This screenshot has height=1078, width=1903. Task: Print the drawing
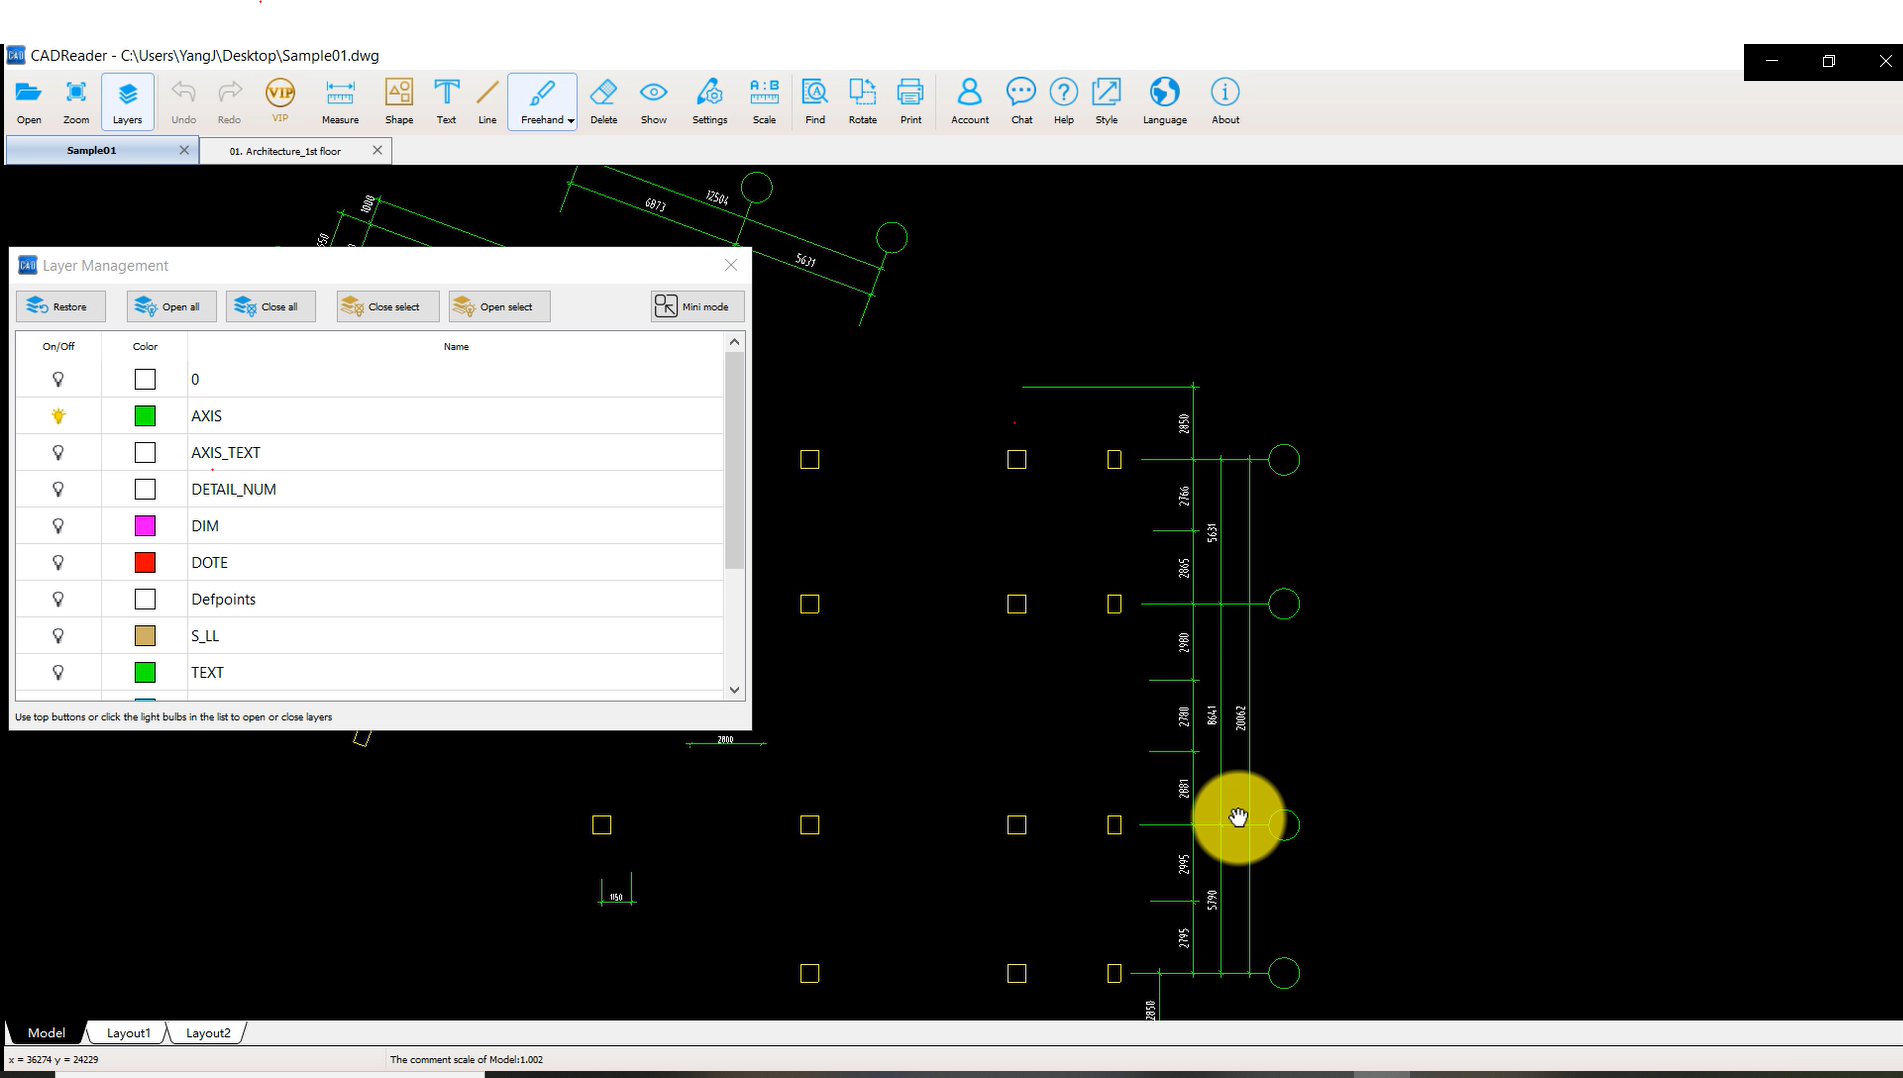[910, 101]
